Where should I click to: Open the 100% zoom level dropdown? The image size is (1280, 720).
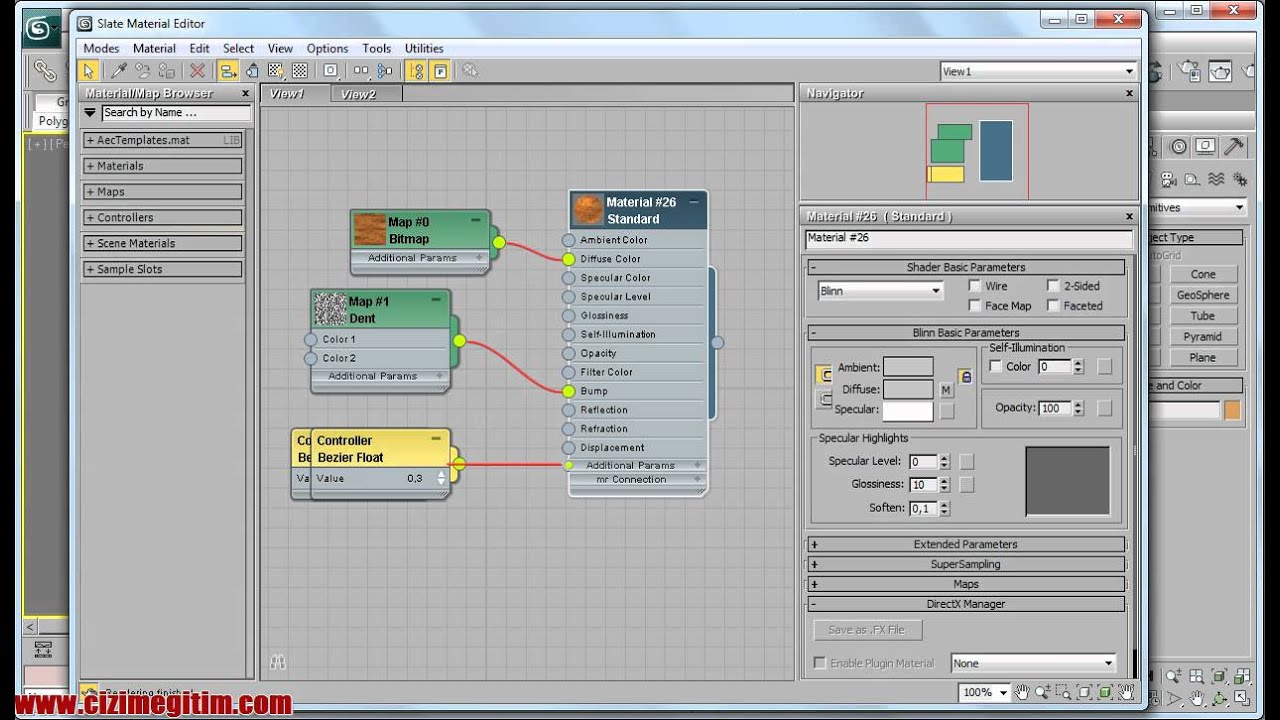(x=985, y=692)
